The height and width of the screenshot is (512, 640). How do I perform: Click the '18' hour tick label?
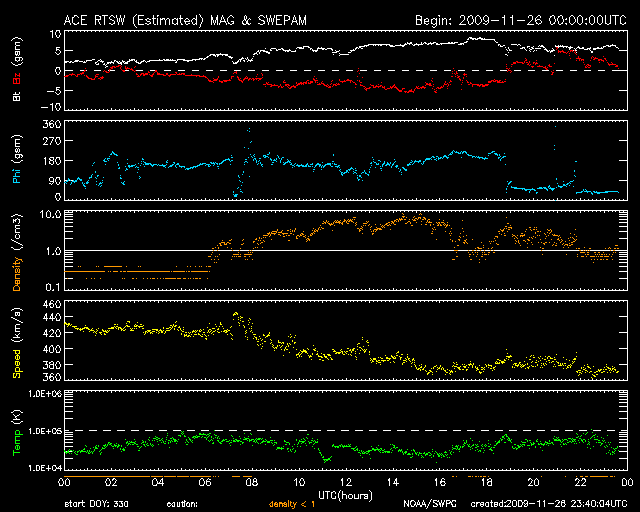click(x=487, y=482)
